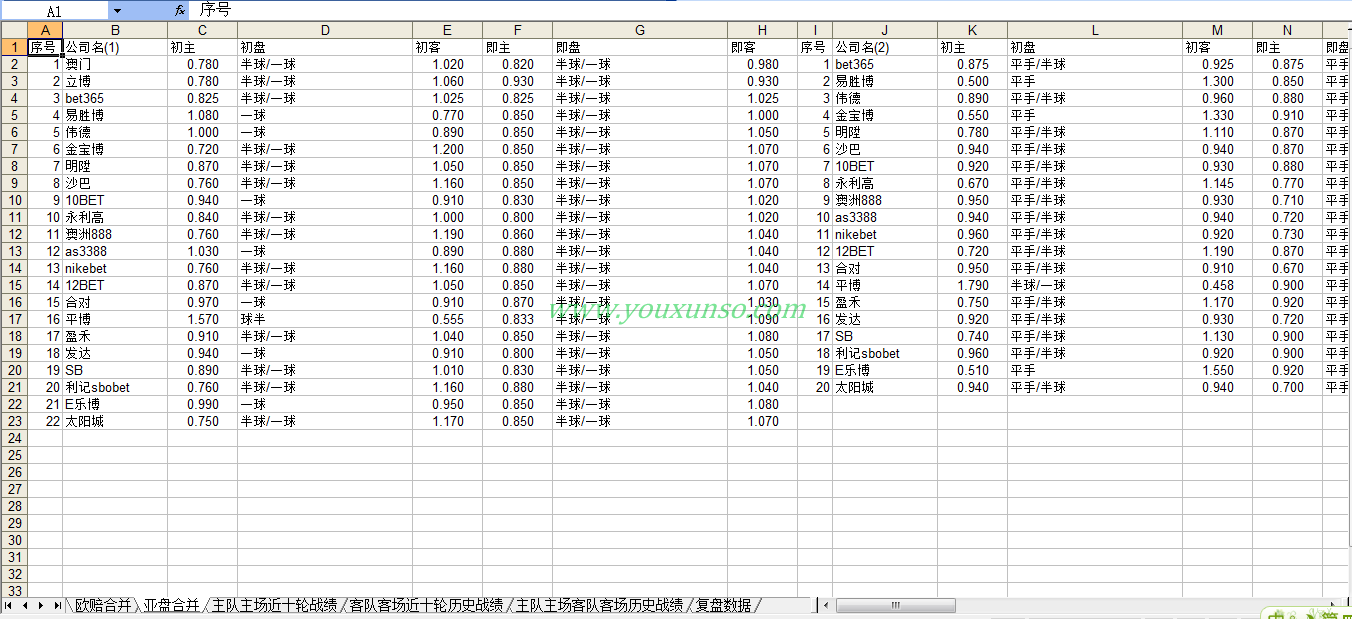Select column I header
The width and height of the screenshot is (1352, 619).
[x=815, y=30]
